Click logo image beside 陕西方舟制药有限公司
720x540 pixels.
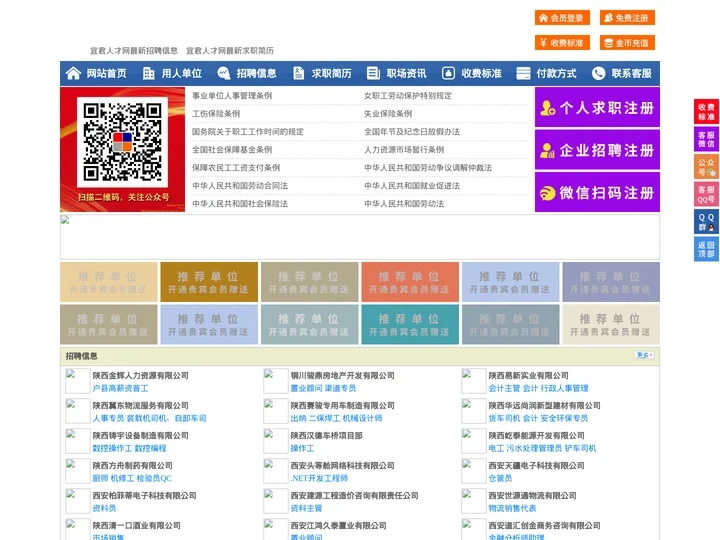click(78, 471)
